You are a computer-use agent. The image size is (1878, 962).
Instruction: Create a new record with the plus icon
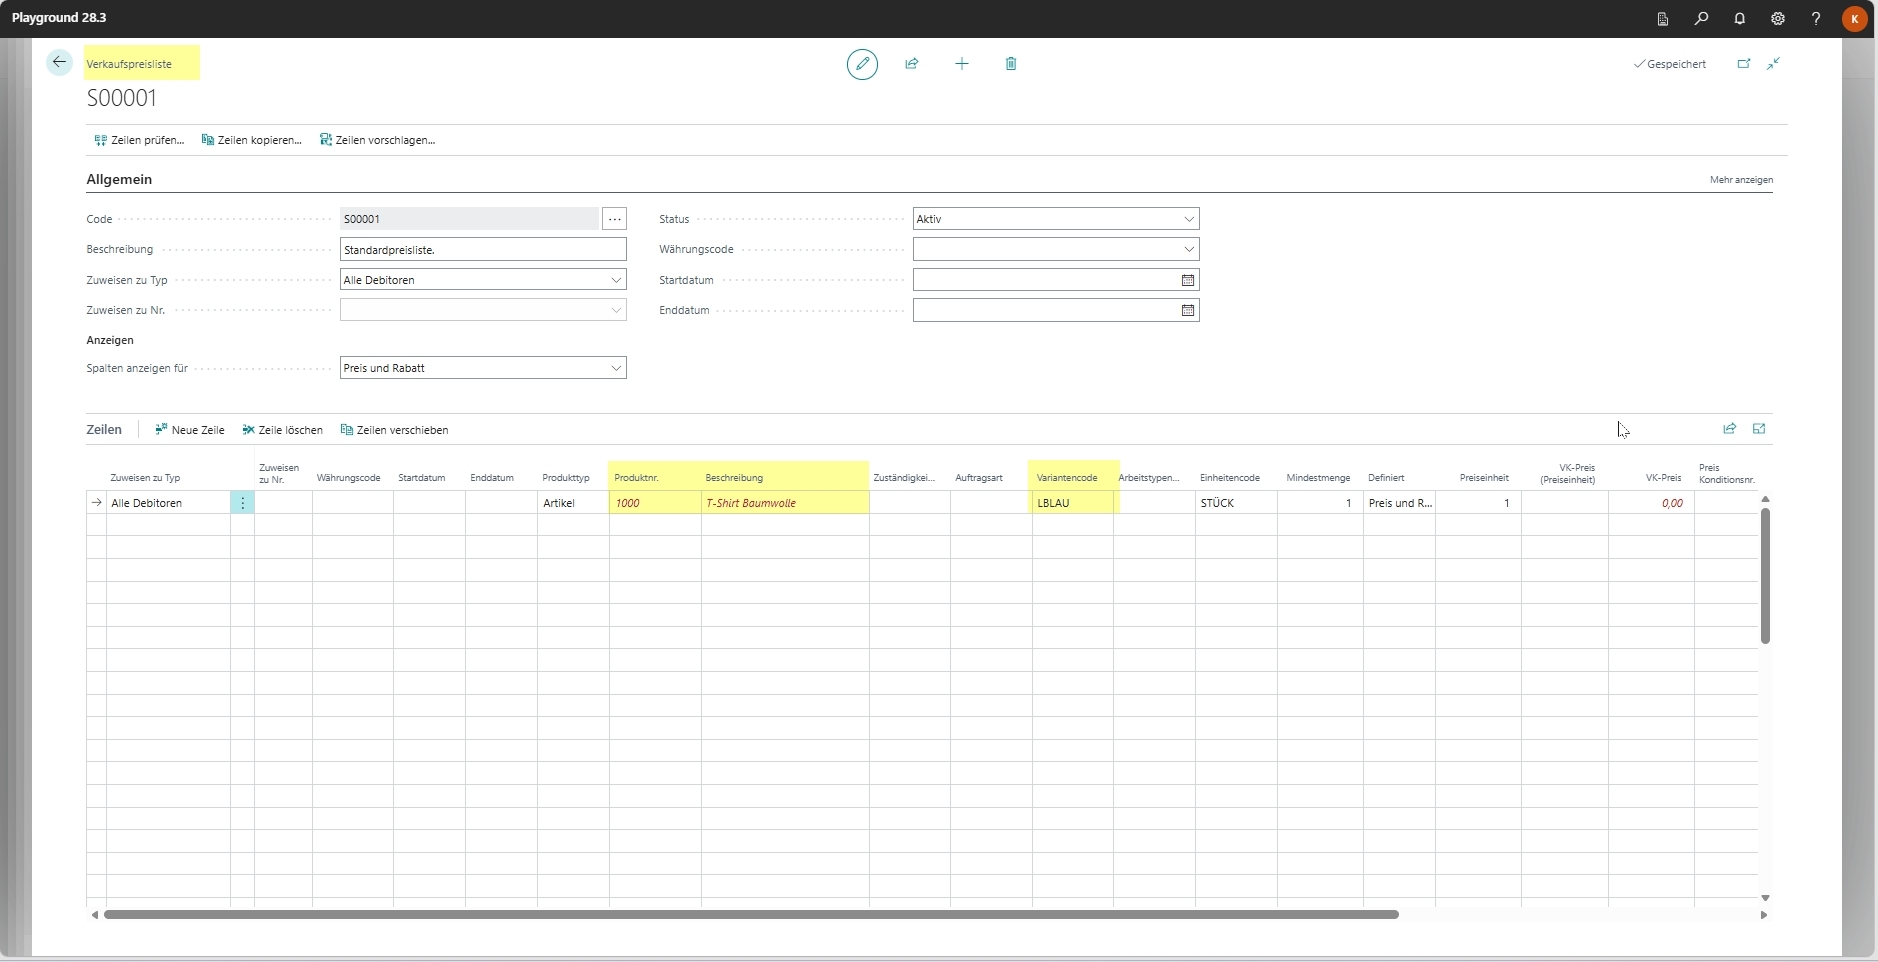coord(962,64)
